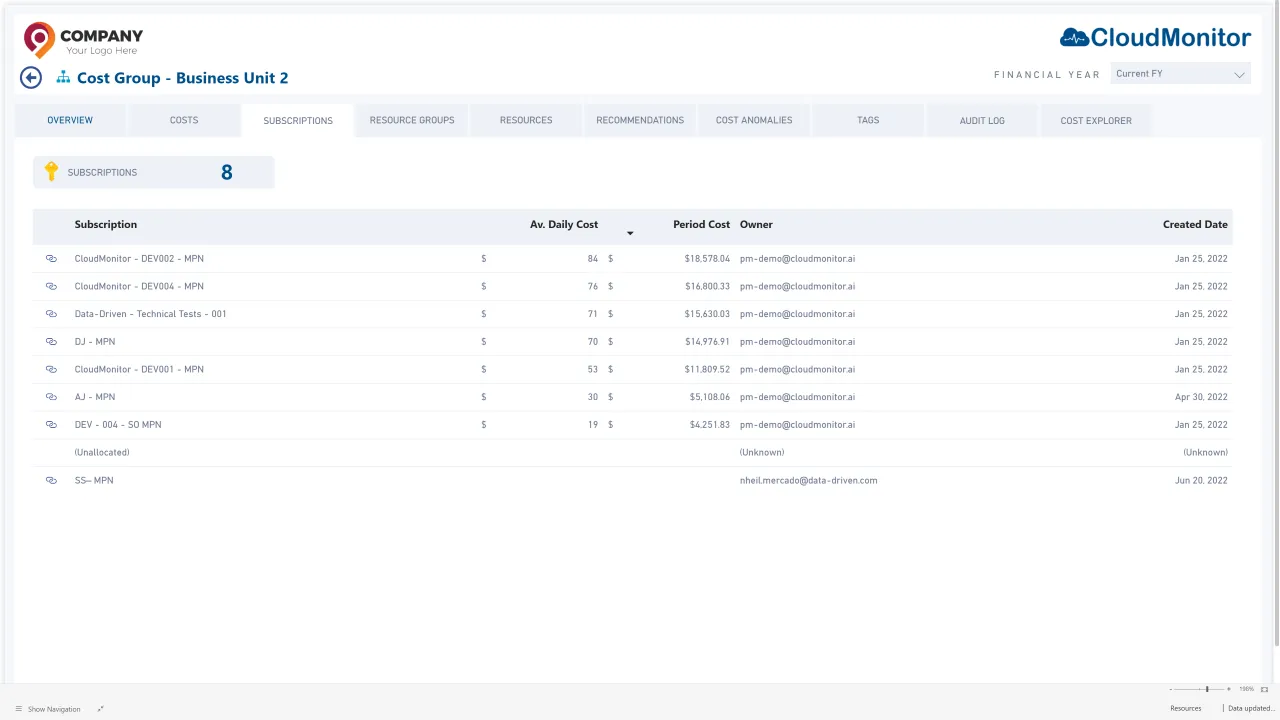Image resolution: width=1280 pixels, height=720 pixels.
Task: Click the fit-to-page icon beside zoom percentage
Action: [x=1265, y=689]
